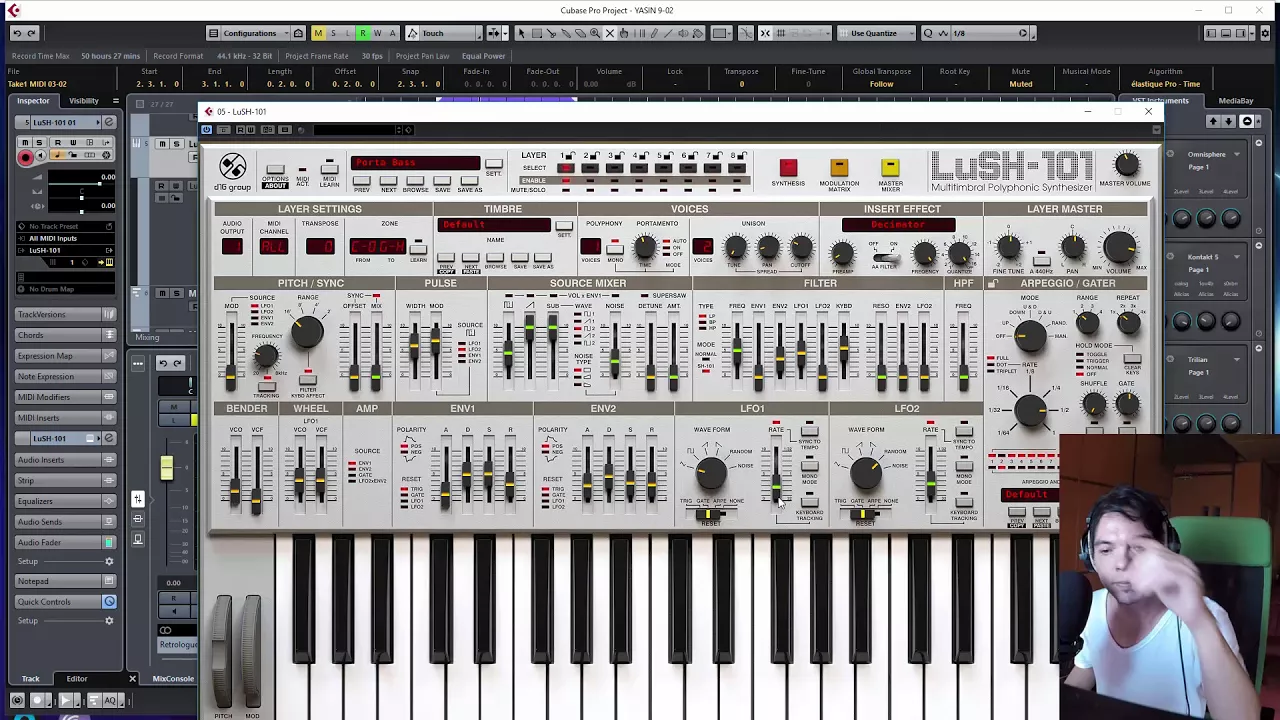Click the plugin window power bypass button
This screenshot has width=1280, height=720.
207,130
